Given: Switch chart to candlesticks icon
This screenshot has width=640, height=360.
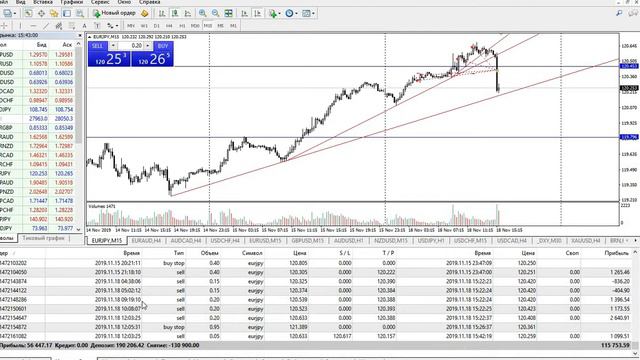Looking at the screenshot, I should click(x=175, y=13).
